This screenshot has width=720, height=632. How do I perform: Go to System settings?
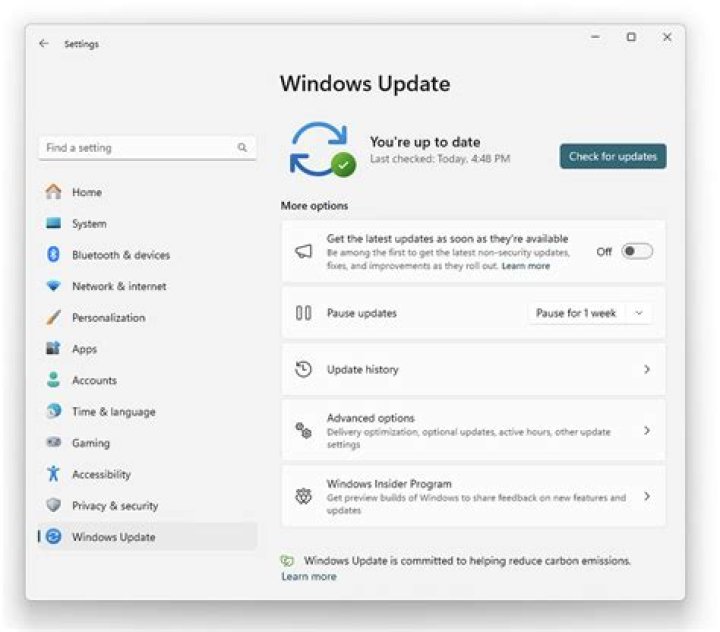click(147, 224)
